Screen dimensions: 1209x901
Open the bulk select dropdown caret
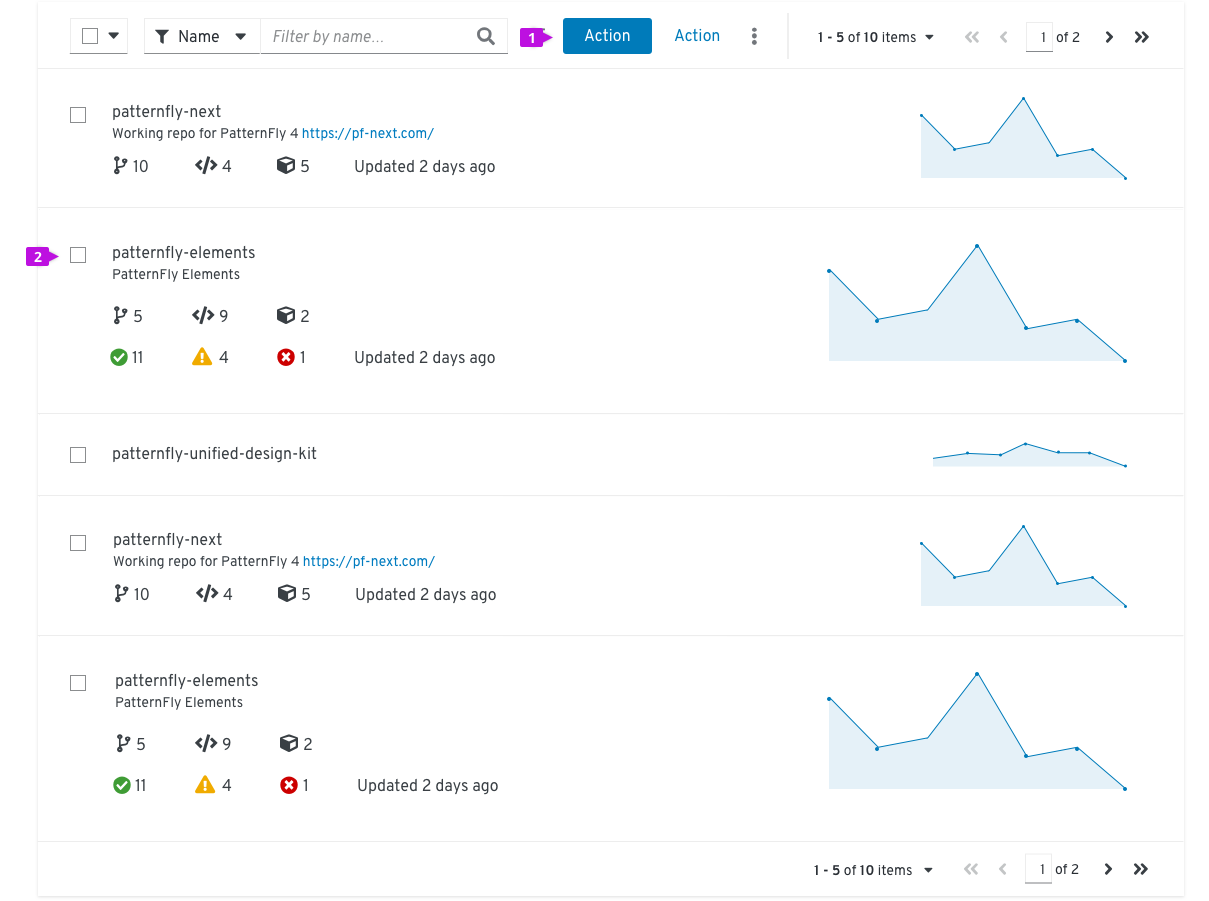[x=113, y=36]
